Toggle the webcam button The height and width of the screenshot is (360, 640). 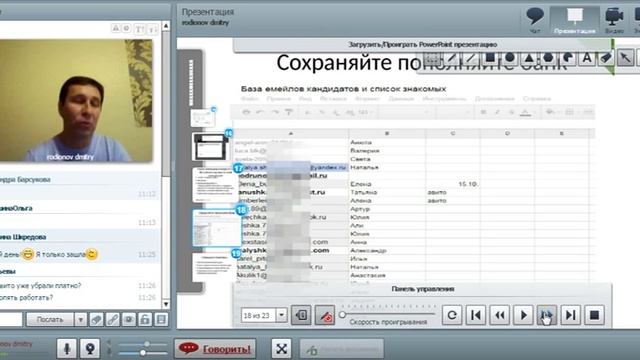(90, 349)
